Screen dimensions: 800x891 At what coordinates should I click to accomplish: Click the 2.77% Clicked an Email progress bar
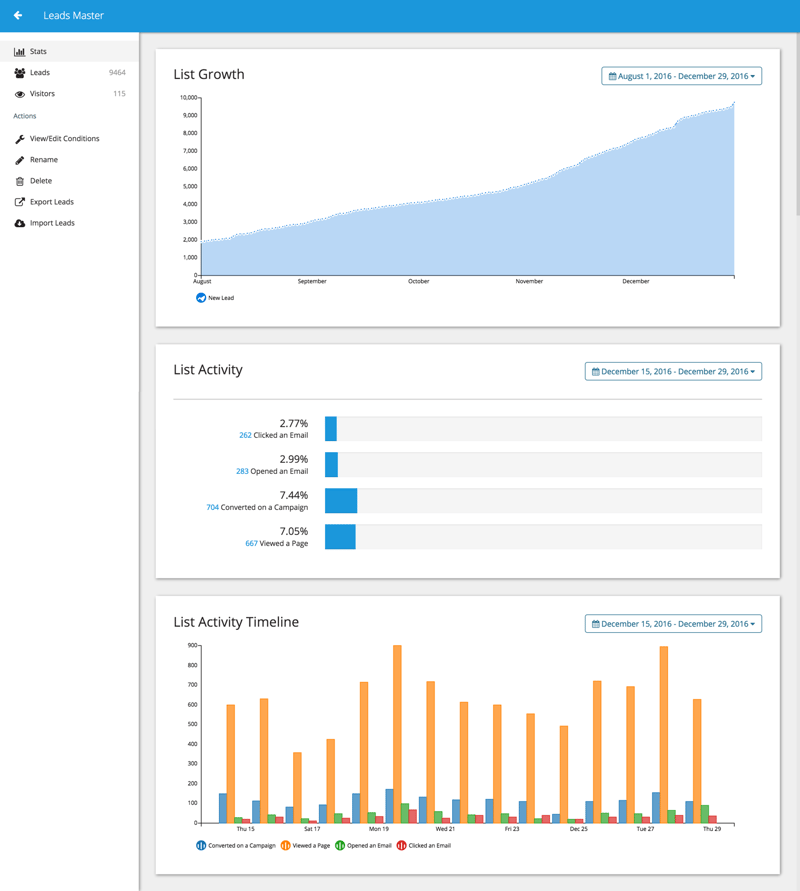click(x=543, y=429)
